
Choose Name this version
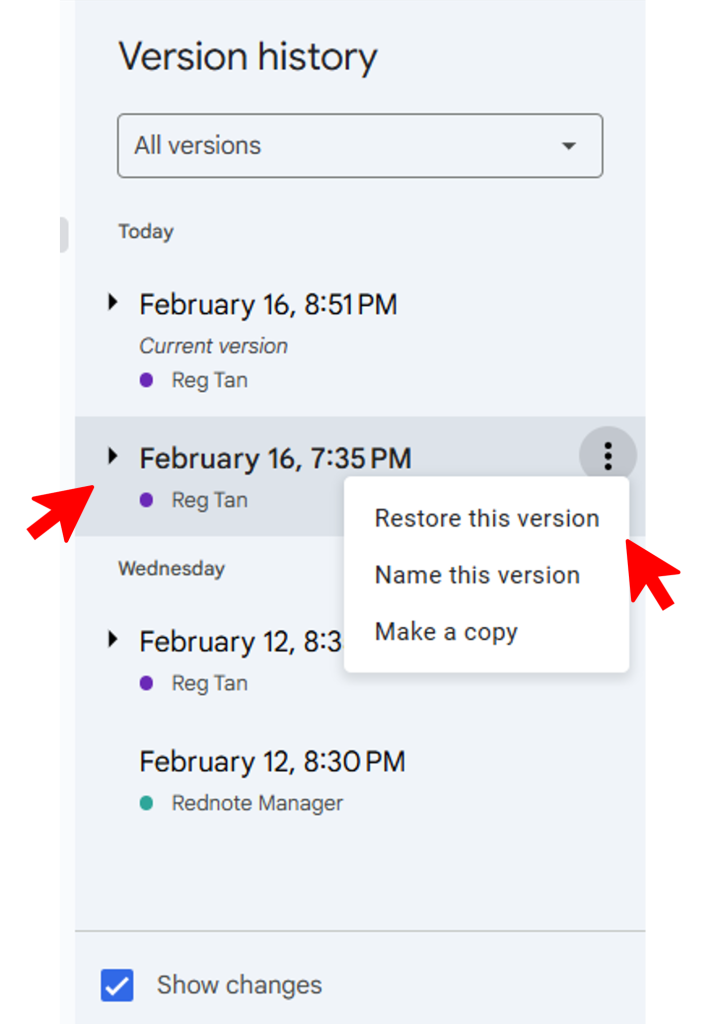[477, 575]
